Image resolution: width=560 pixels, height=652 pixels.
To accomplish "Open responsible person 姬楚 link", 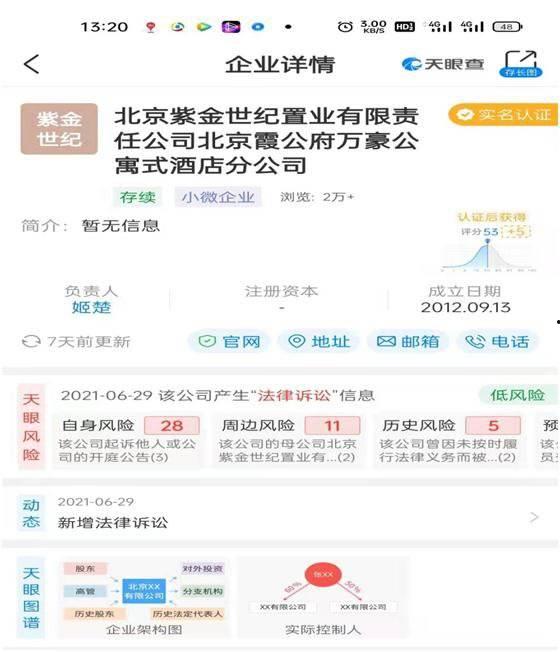I will tap(91, 307).
